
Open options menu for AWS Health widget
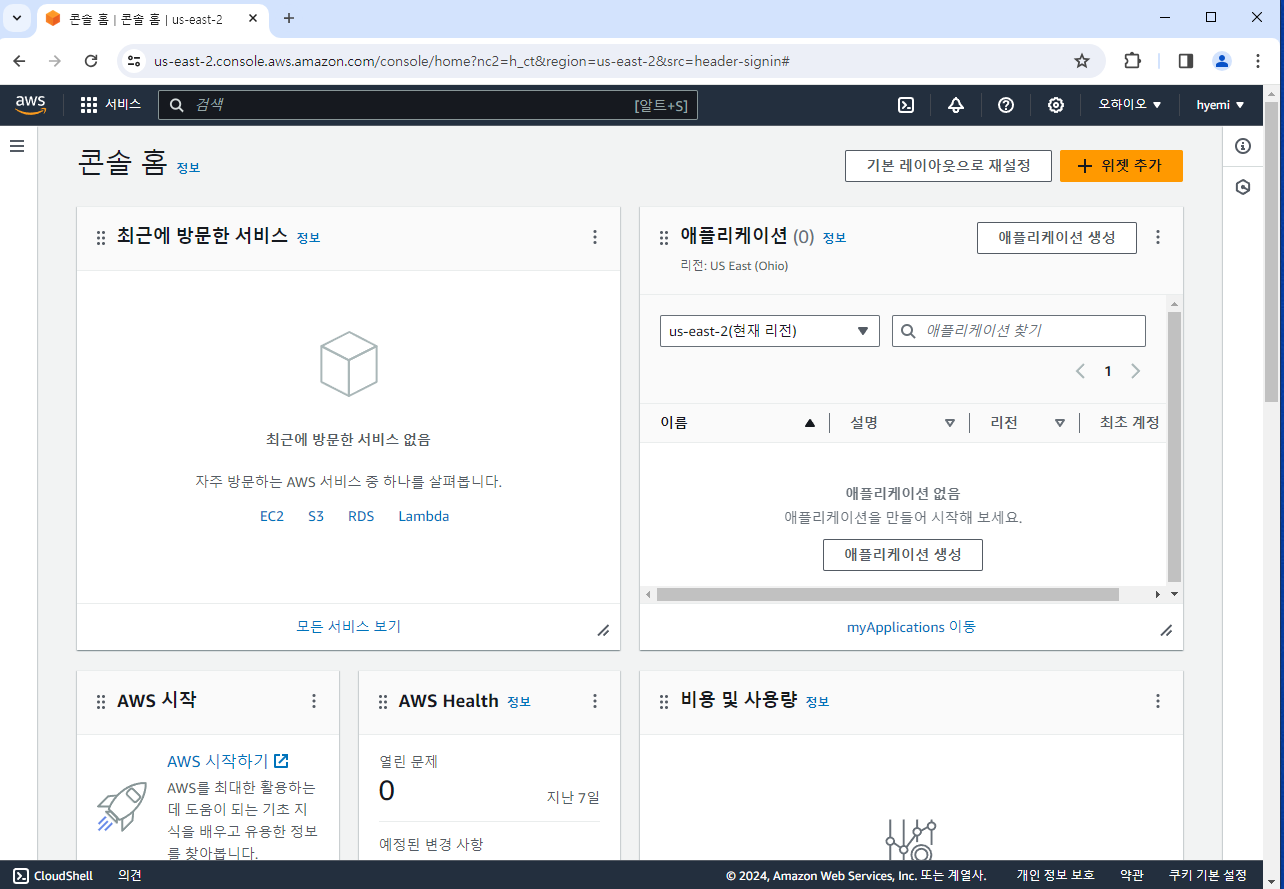595,701
